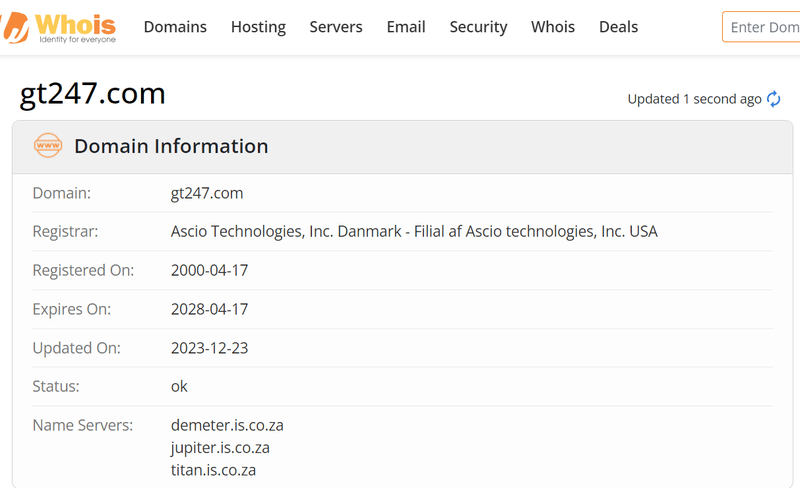
Task: Select the Domain value gt247.com
Action: pyautogui.click(x=207, y=193)
